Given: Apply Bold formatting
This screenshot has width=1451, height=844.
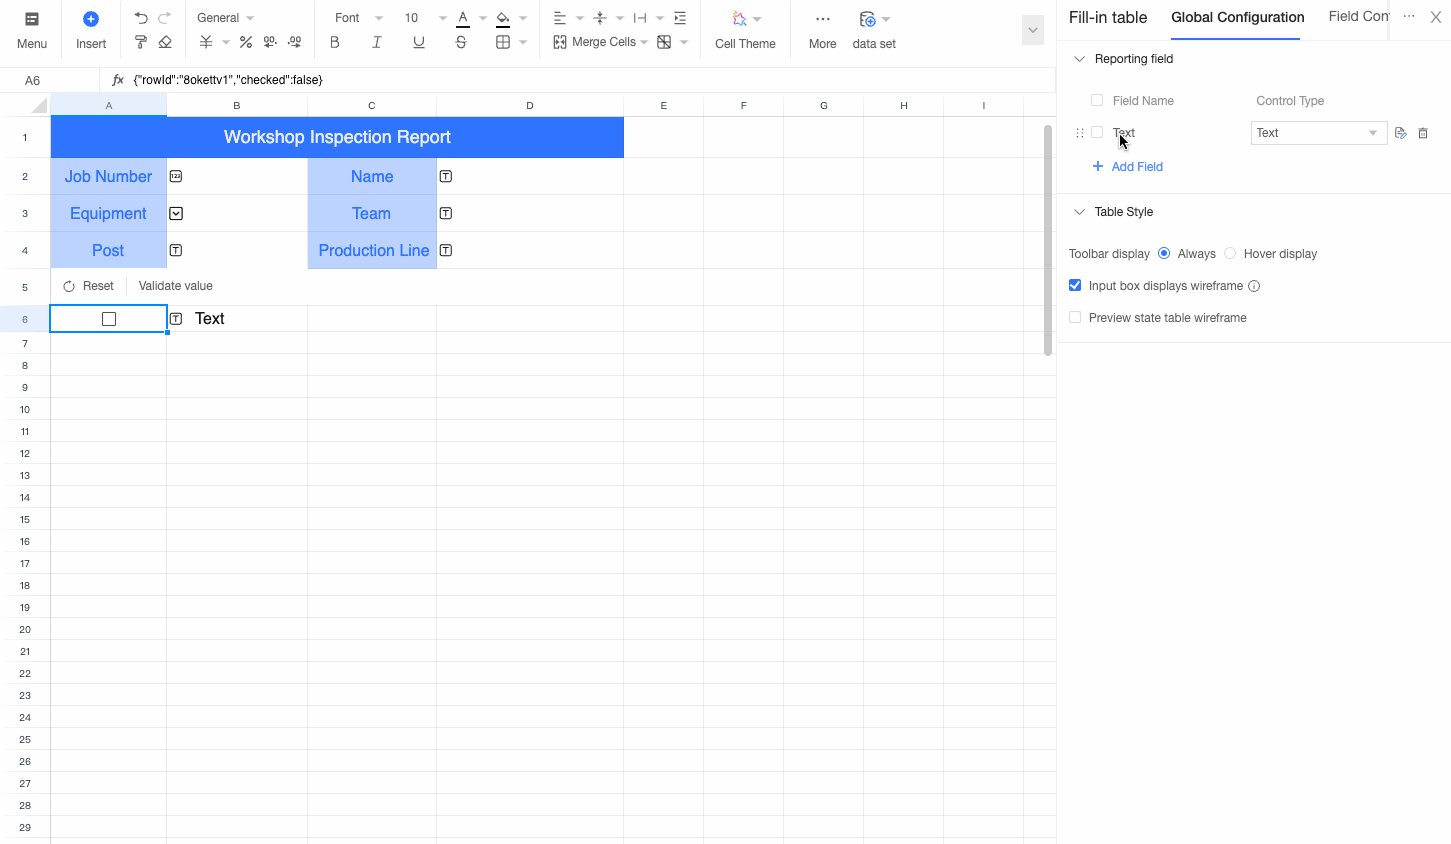Looking at the screenshot, I should point(335,42).
